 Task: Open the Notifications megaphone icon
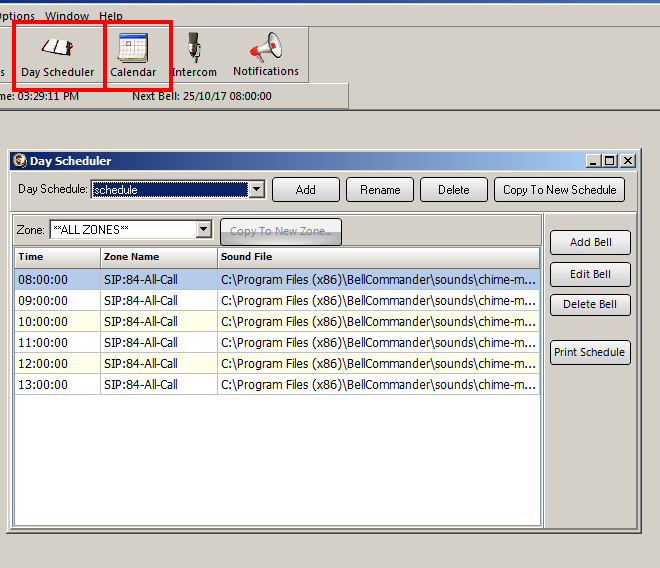(266, 46)
